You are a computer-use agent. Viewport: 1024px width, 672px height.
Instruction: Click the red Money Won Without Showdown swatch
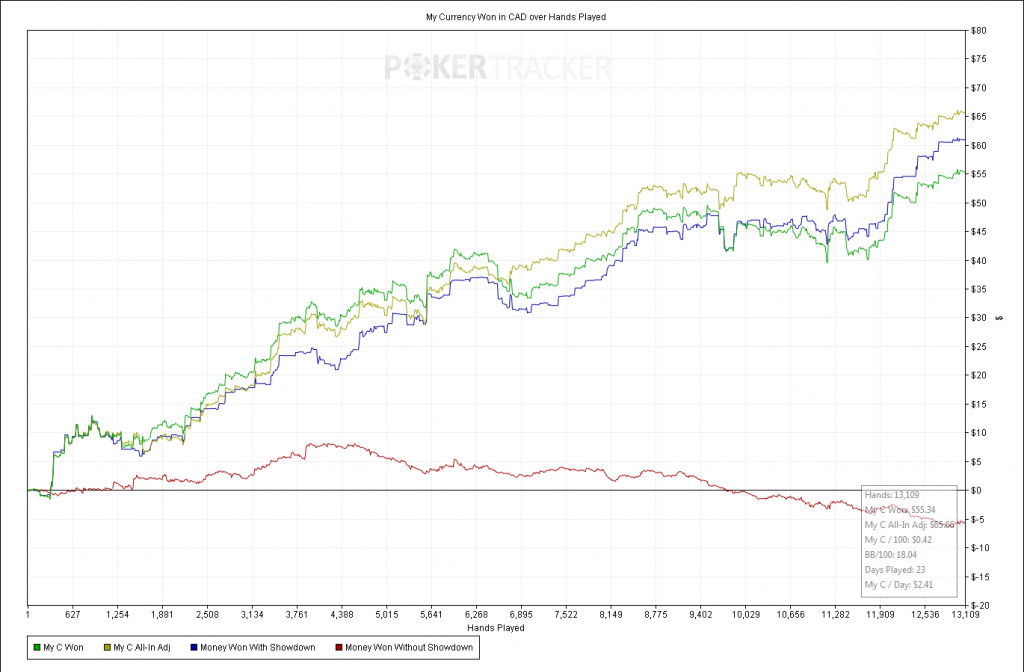point(339,648)
